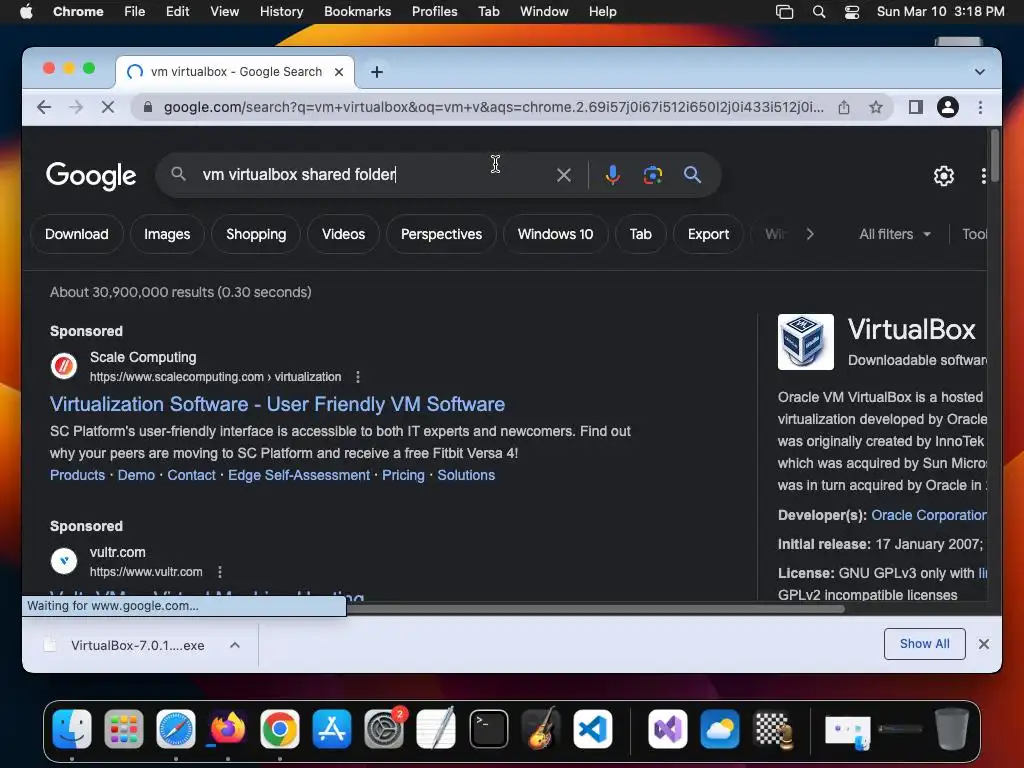Click the Google logo
Screen dimensions: 1024x768
point(91,175)
